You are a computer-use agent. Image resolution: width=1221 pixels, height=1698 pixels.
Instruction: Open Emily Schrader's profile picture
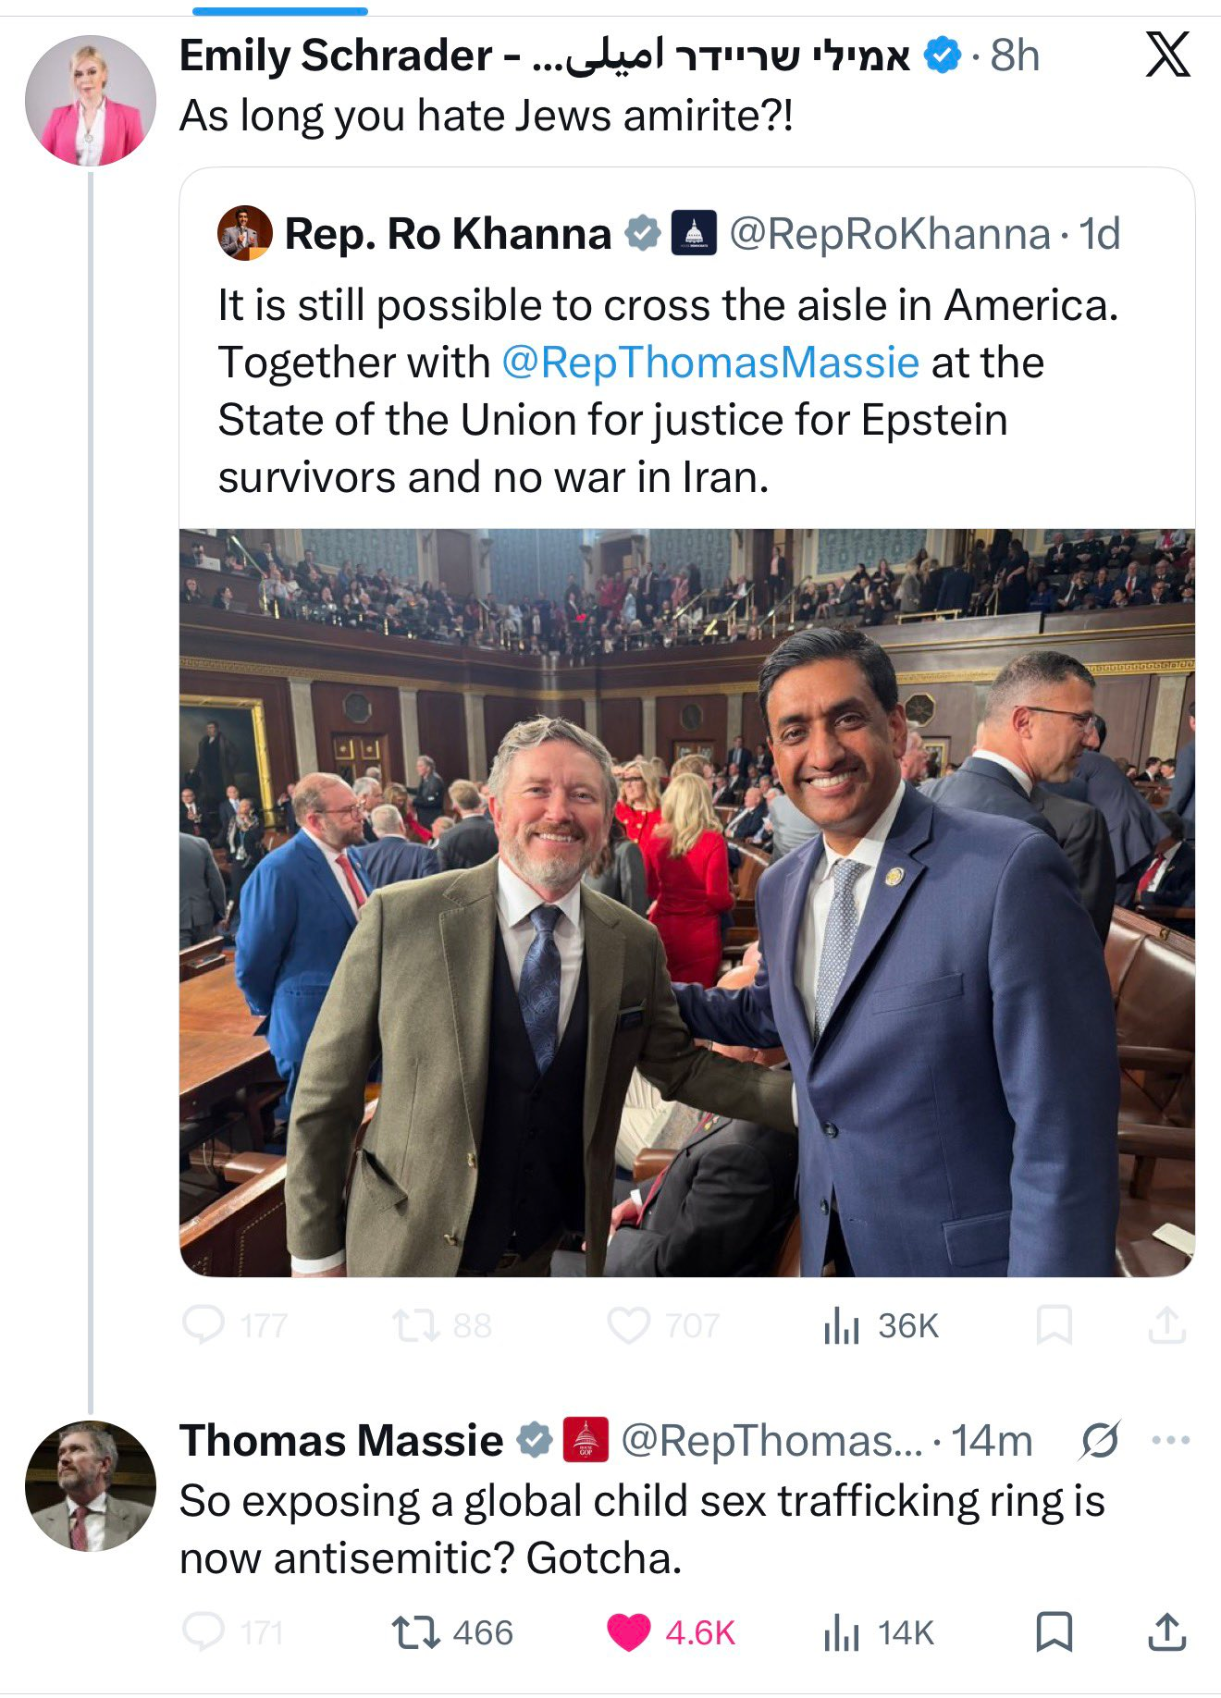90,100
